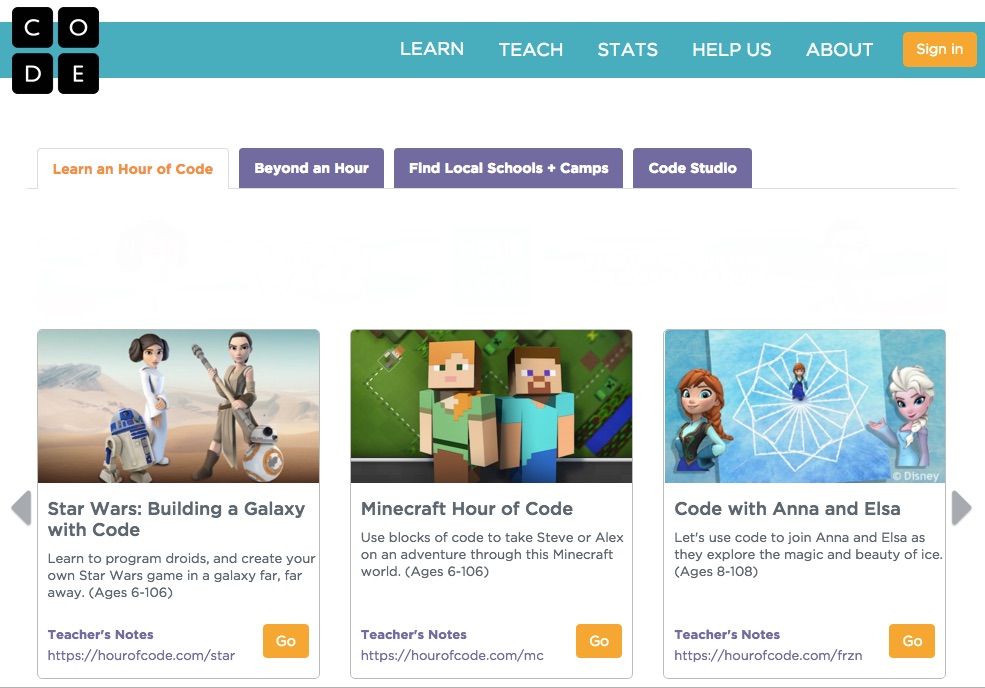Show previous tutorials with left carousel arrow
The image size is (985, 688).
pyautogui.click(x=21, y=508)
